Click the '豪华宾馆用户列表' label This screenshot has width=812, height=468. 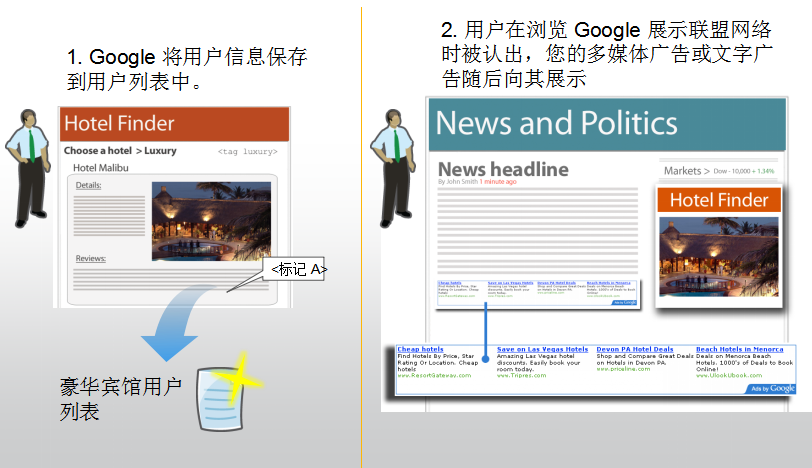[x=121, y=399]
